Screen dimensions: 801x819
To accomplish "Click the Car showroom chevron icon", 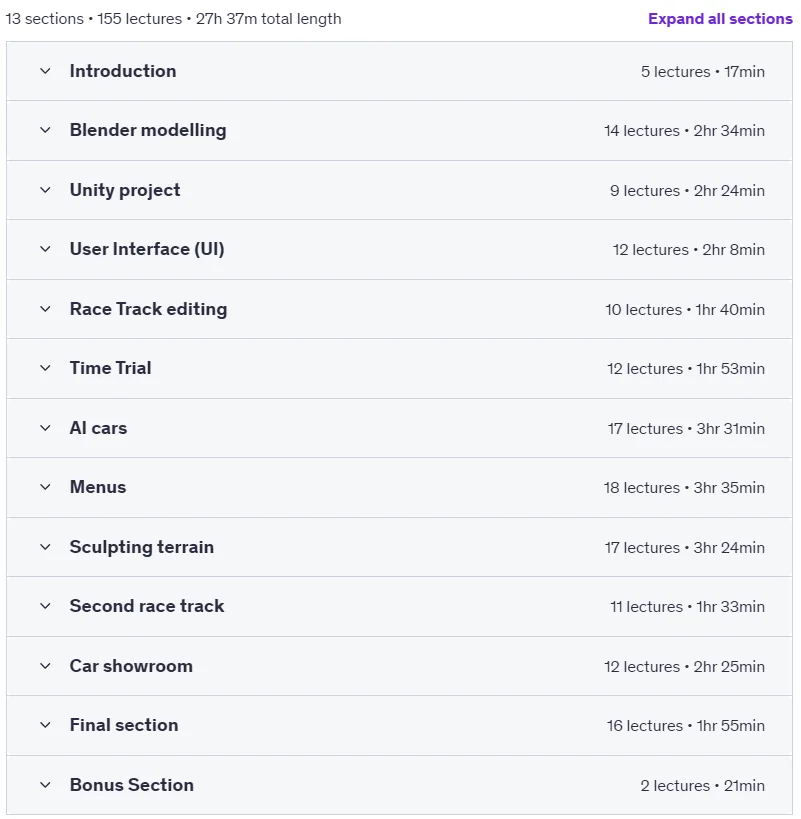I will [x=45, y=666].
